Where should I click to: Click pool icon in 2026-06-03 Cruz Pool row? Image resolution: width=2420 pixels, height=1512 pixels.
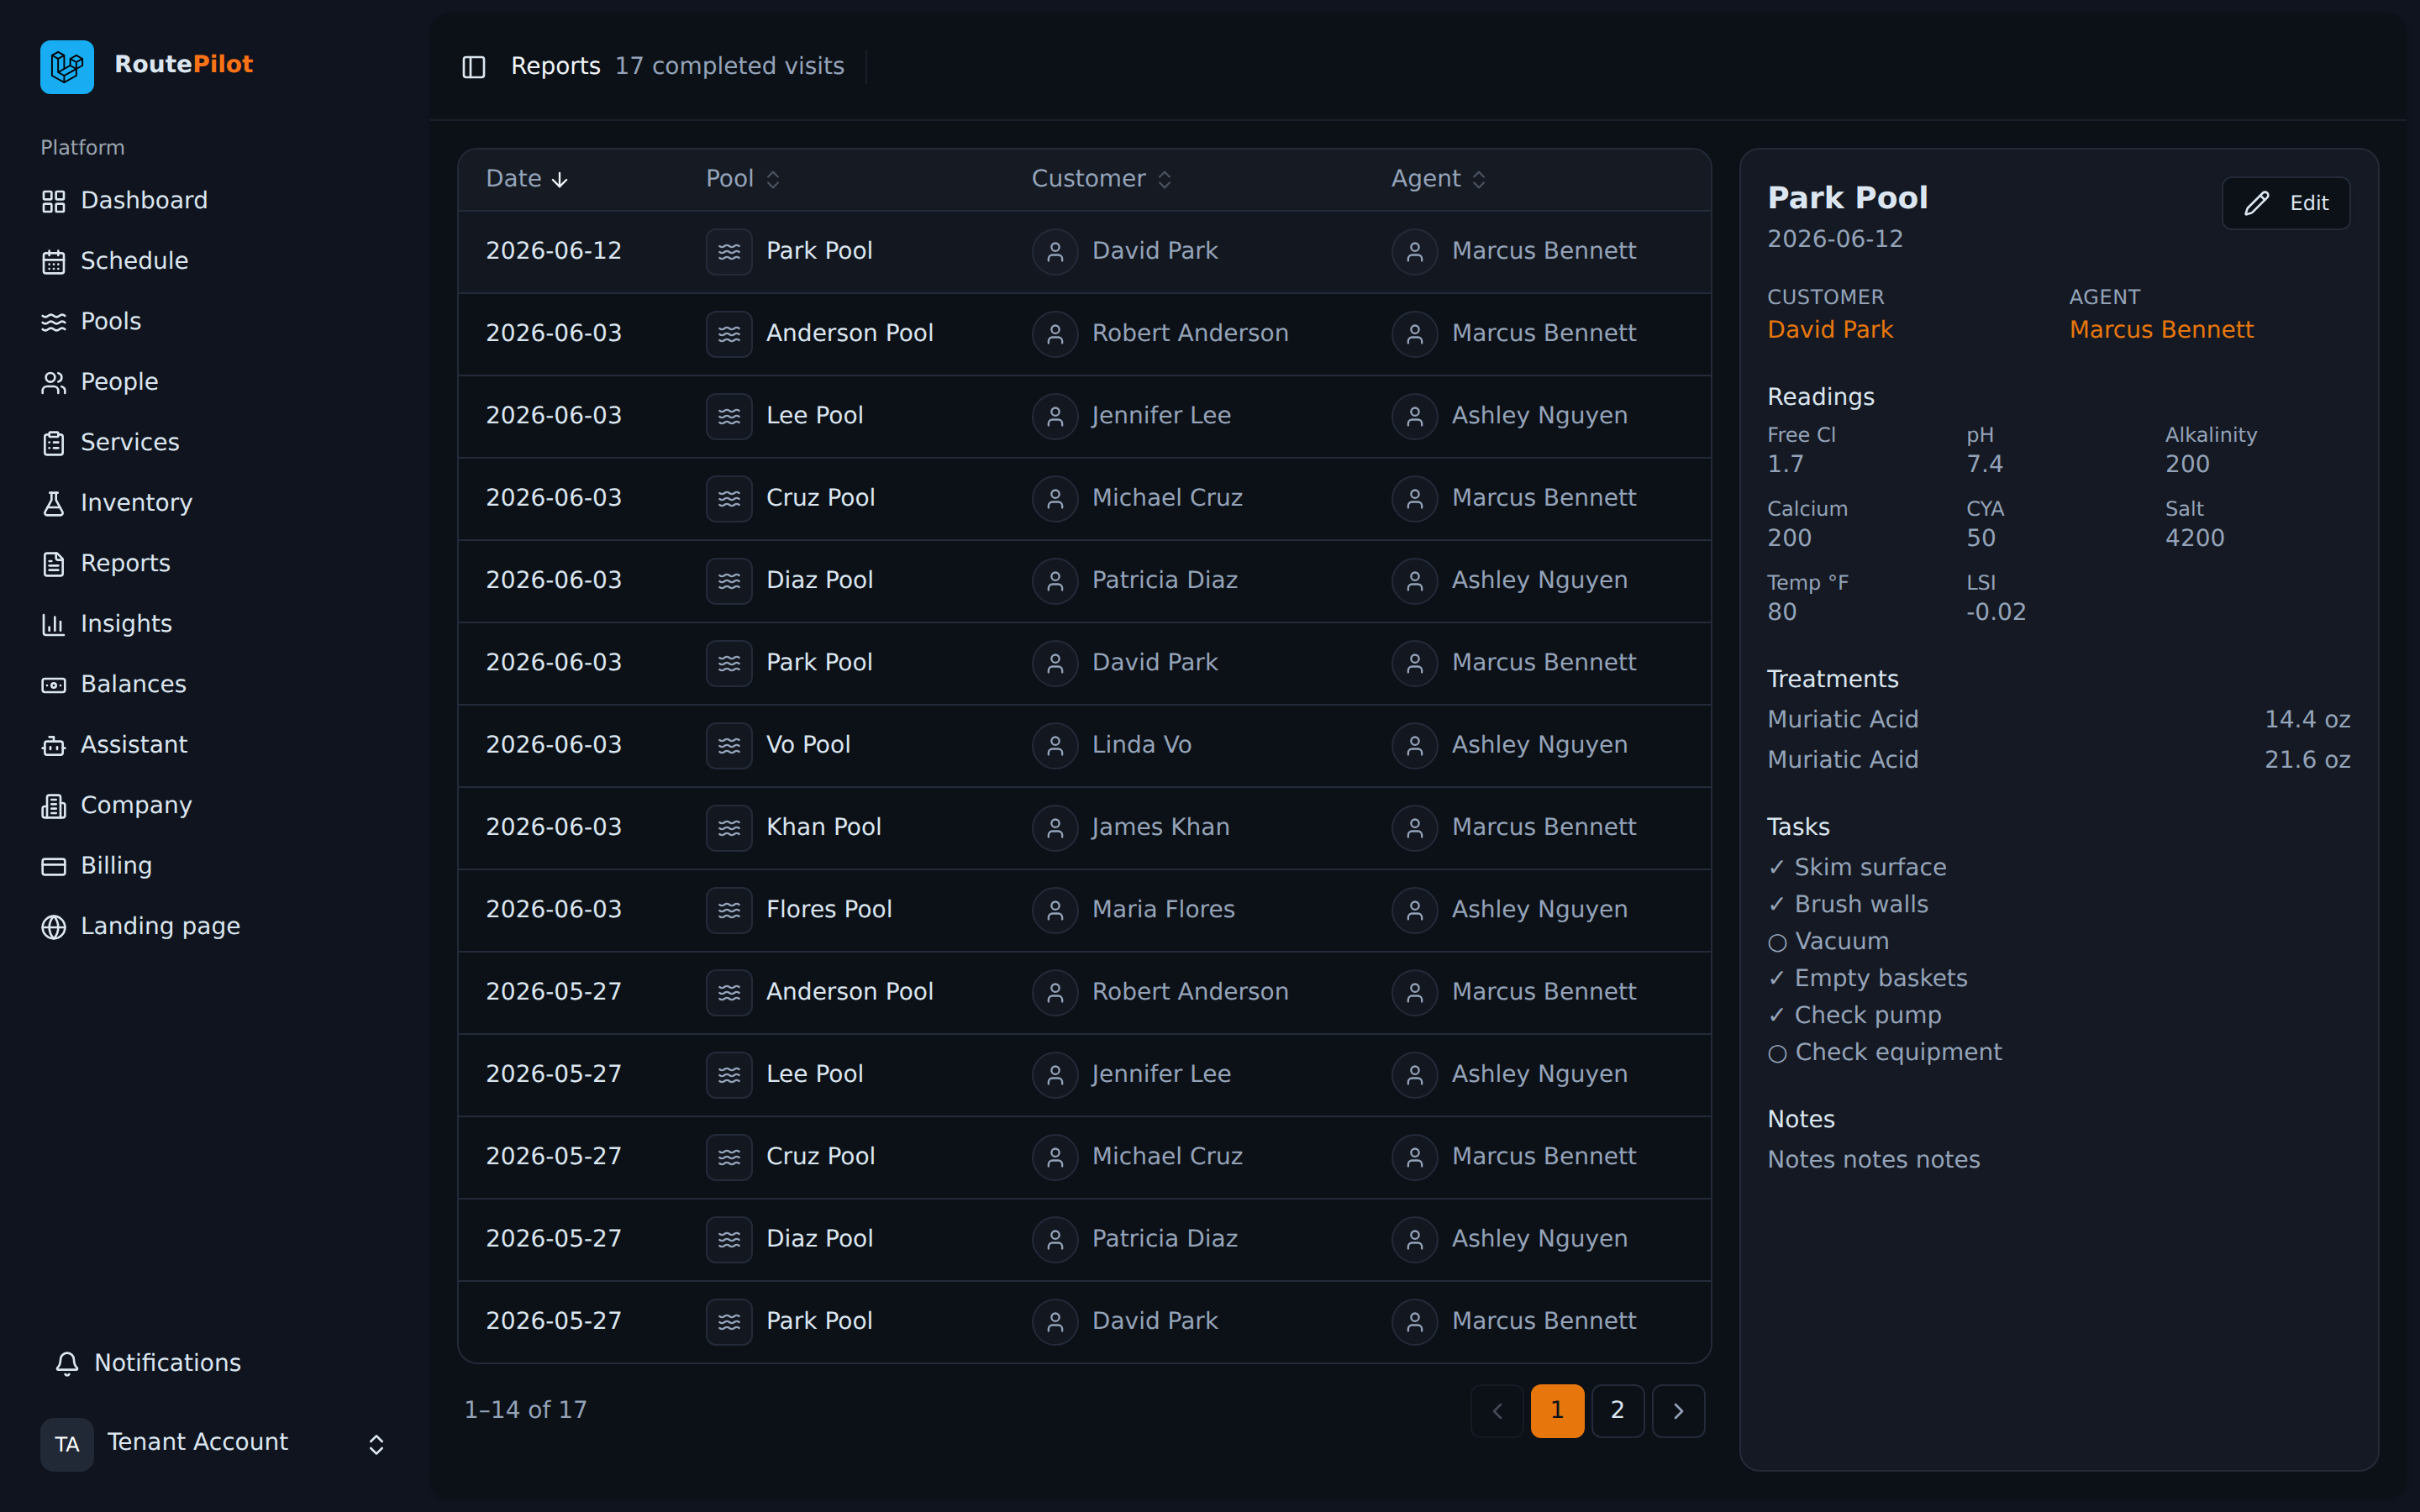coord(729,498)
